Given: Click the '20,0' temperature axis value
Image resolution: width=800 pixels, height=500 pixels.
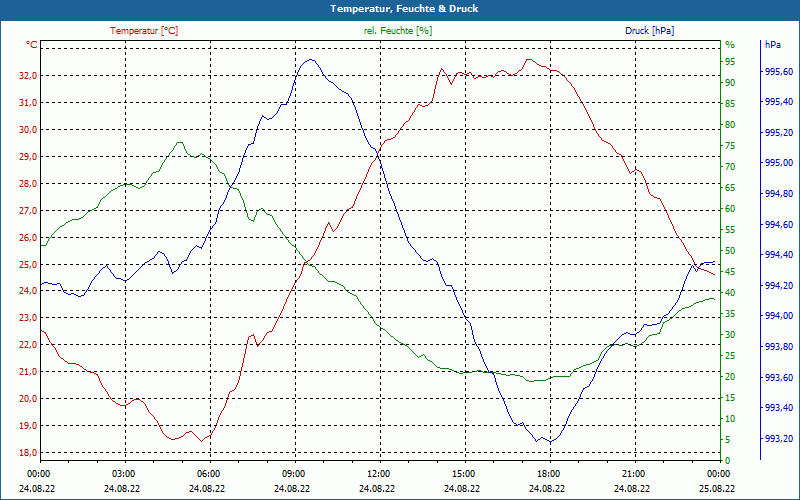Looking at the screenshot, I should (28, 399).
